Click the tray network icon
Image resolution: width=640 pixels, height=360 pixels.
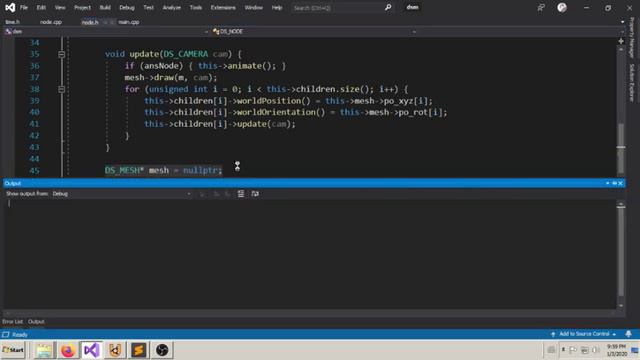click(x=584, y=350)
